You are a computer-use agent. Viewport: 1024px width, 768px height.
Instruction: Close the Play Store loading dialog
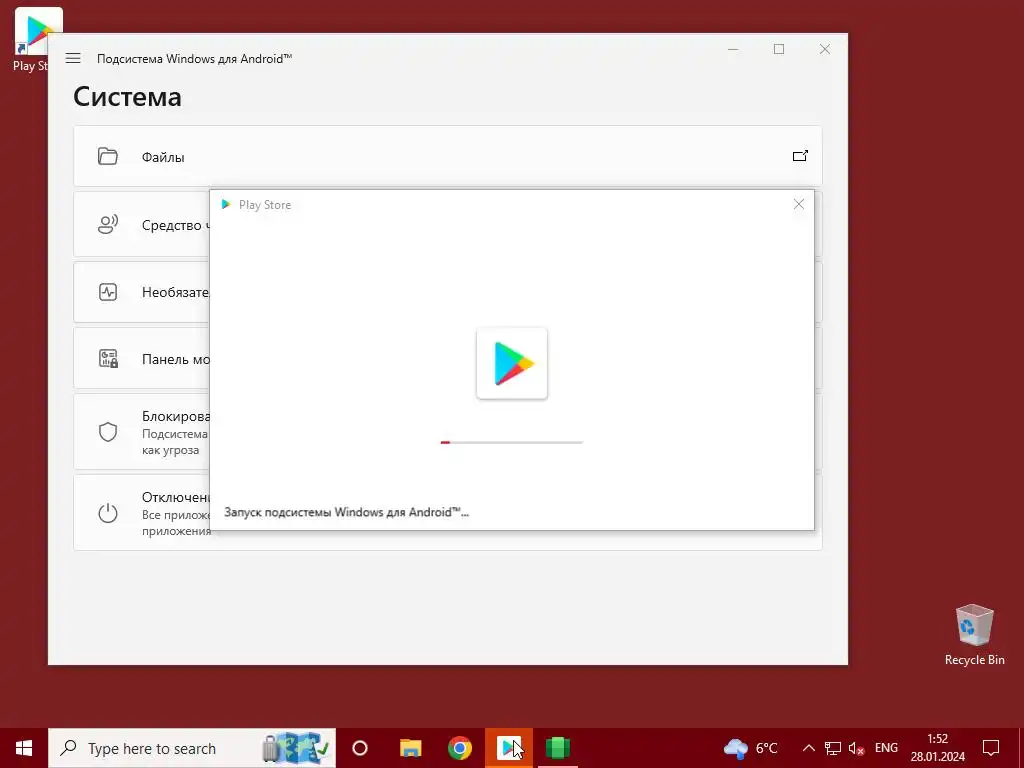799,204
